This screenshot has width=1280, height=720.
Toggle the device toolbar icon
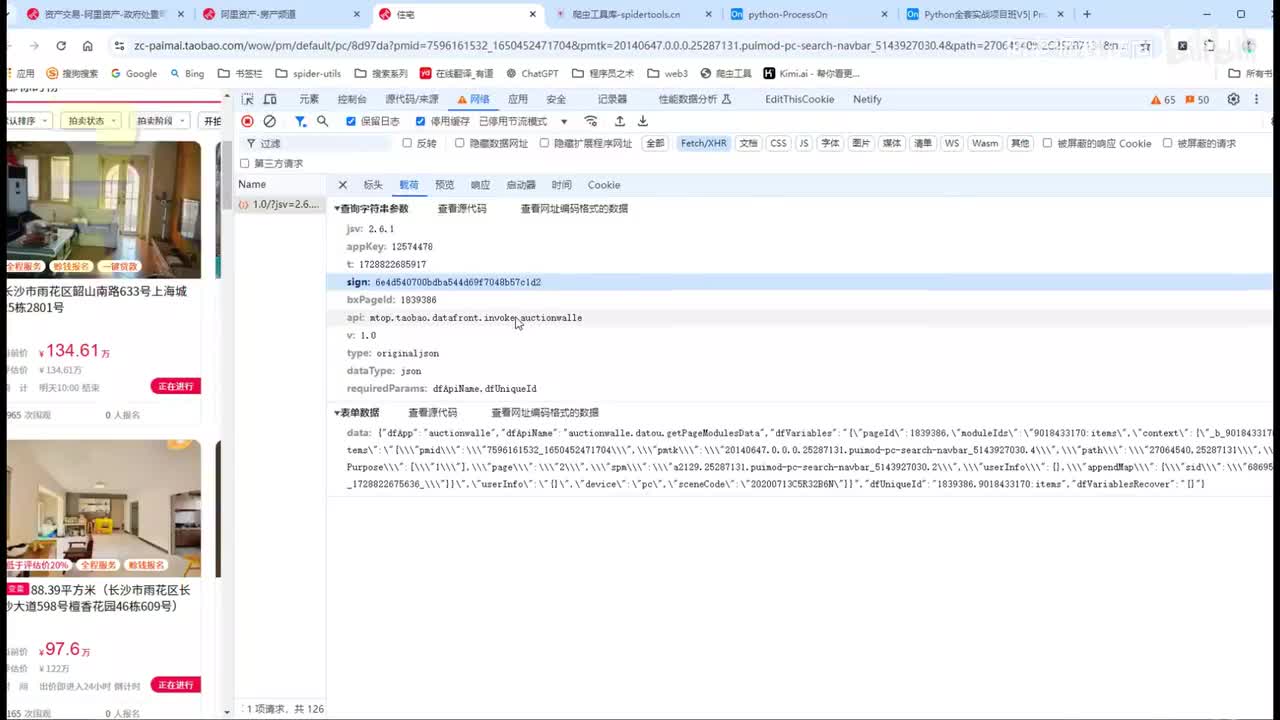[x=270, y=99]
